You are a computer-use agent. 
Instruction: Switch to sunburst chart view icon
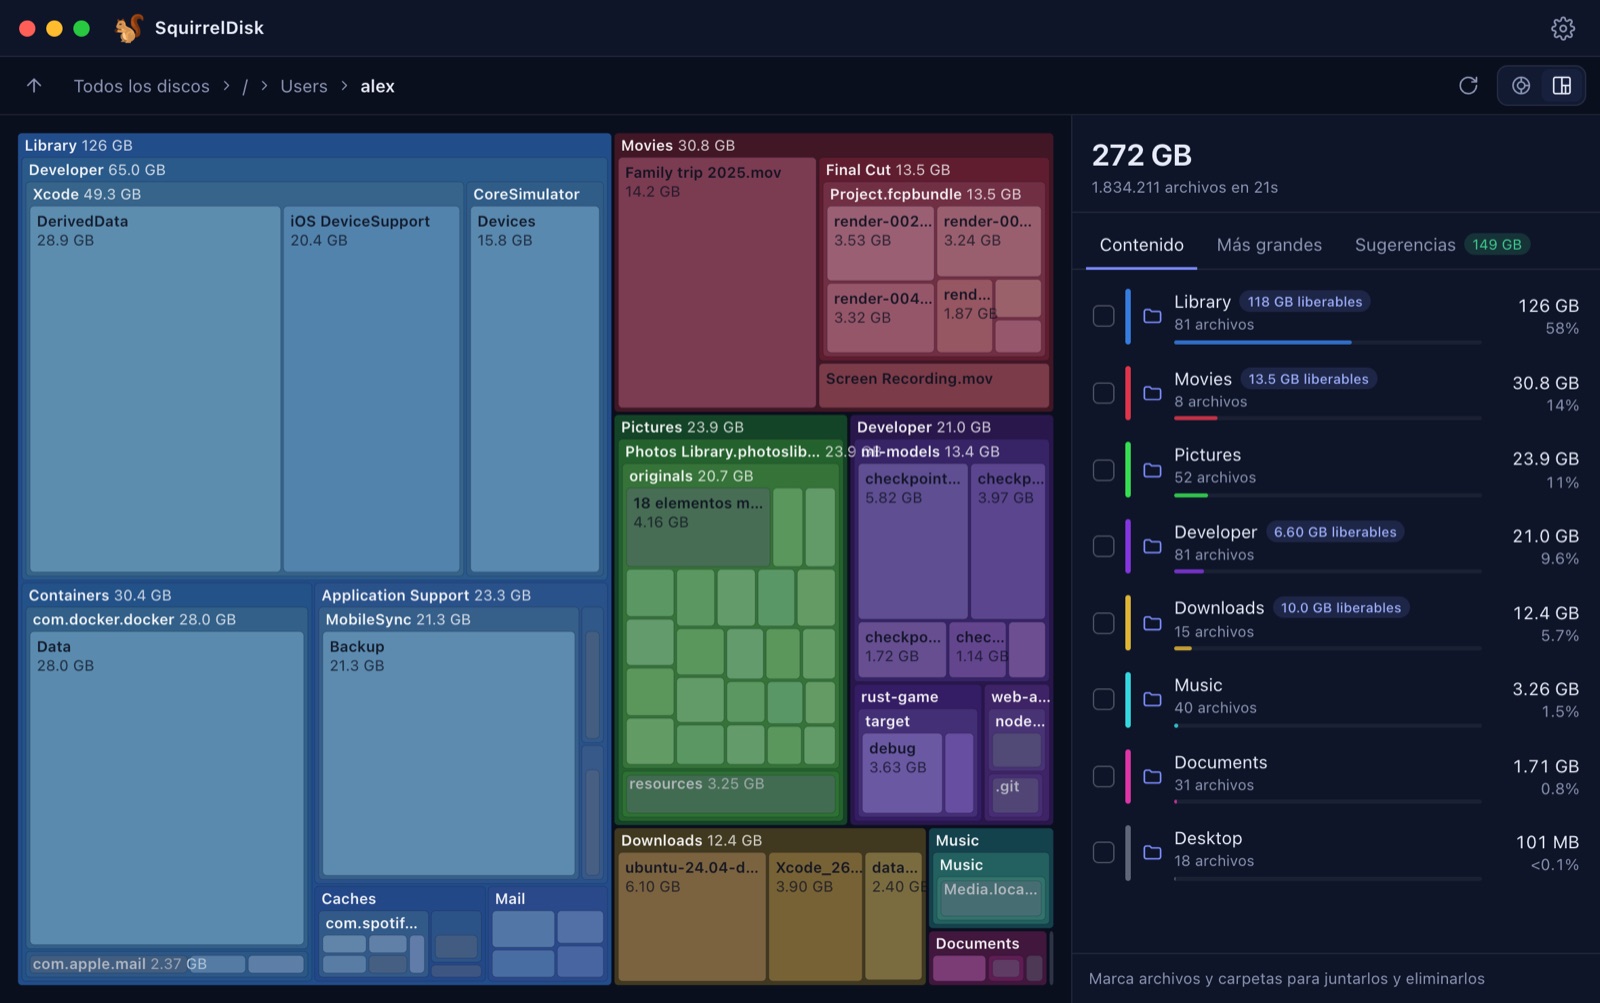(1521, 86)
